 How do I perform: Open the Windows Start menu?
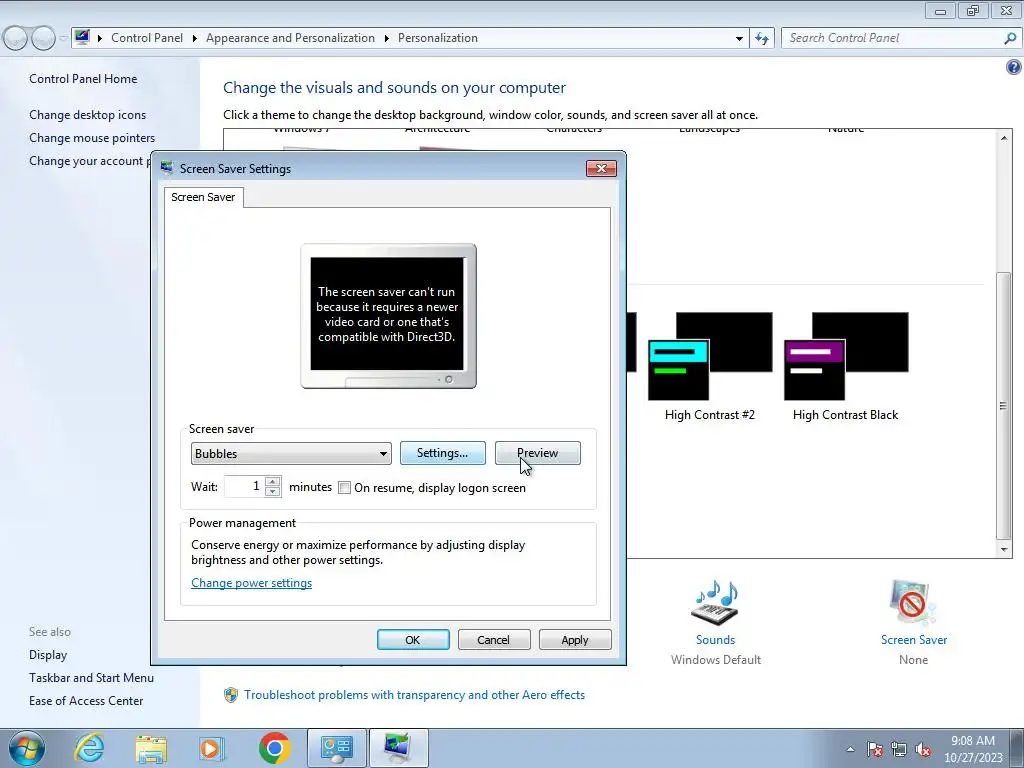click(27, 748)
